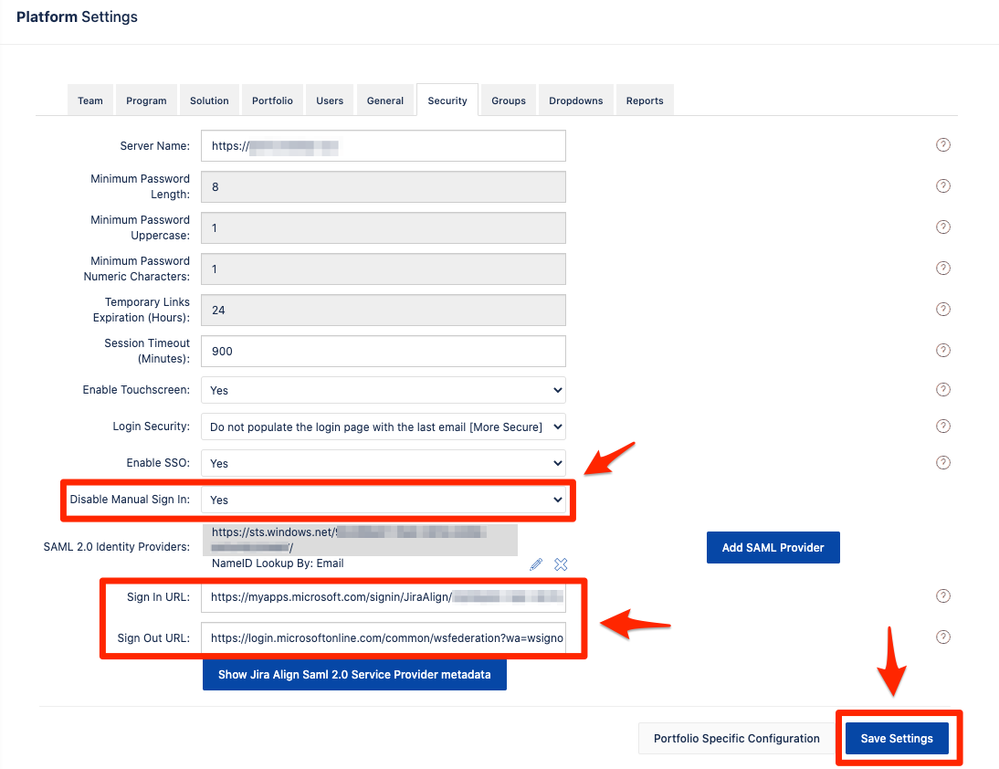This screenshot has height=769, width=999.
Task: Focus the Server Name input field
Action: (383, 146)
